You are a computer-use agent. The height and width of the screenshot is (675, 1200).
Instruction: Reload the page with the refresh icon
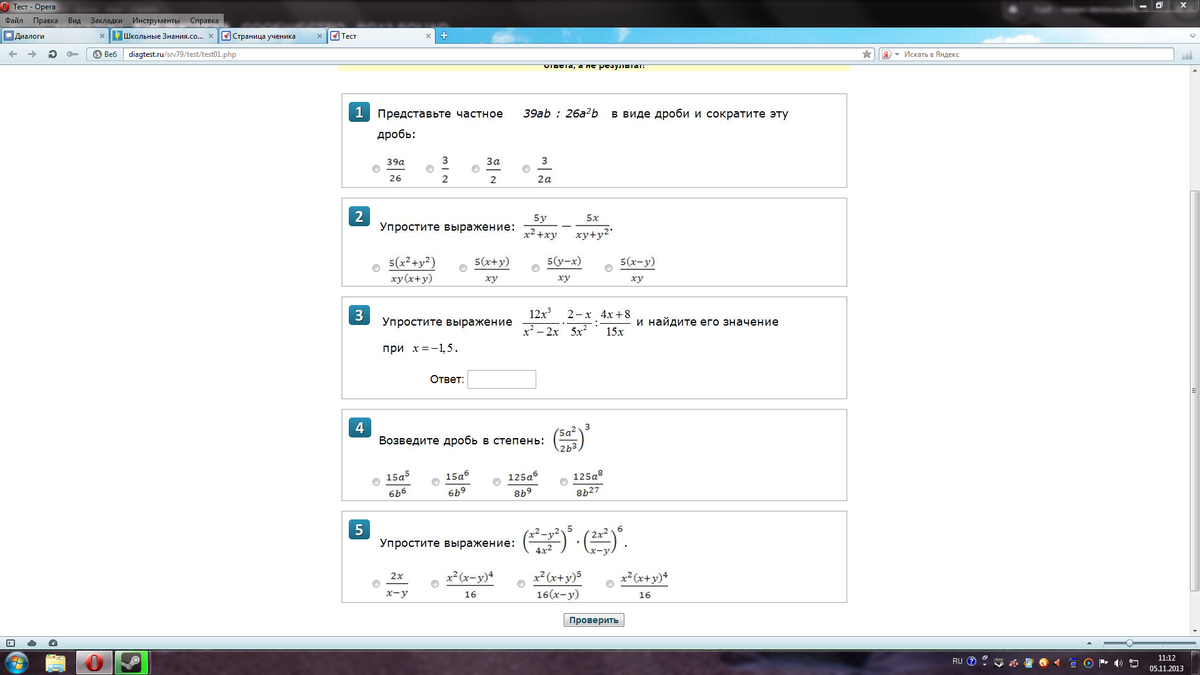coord(52,54)
